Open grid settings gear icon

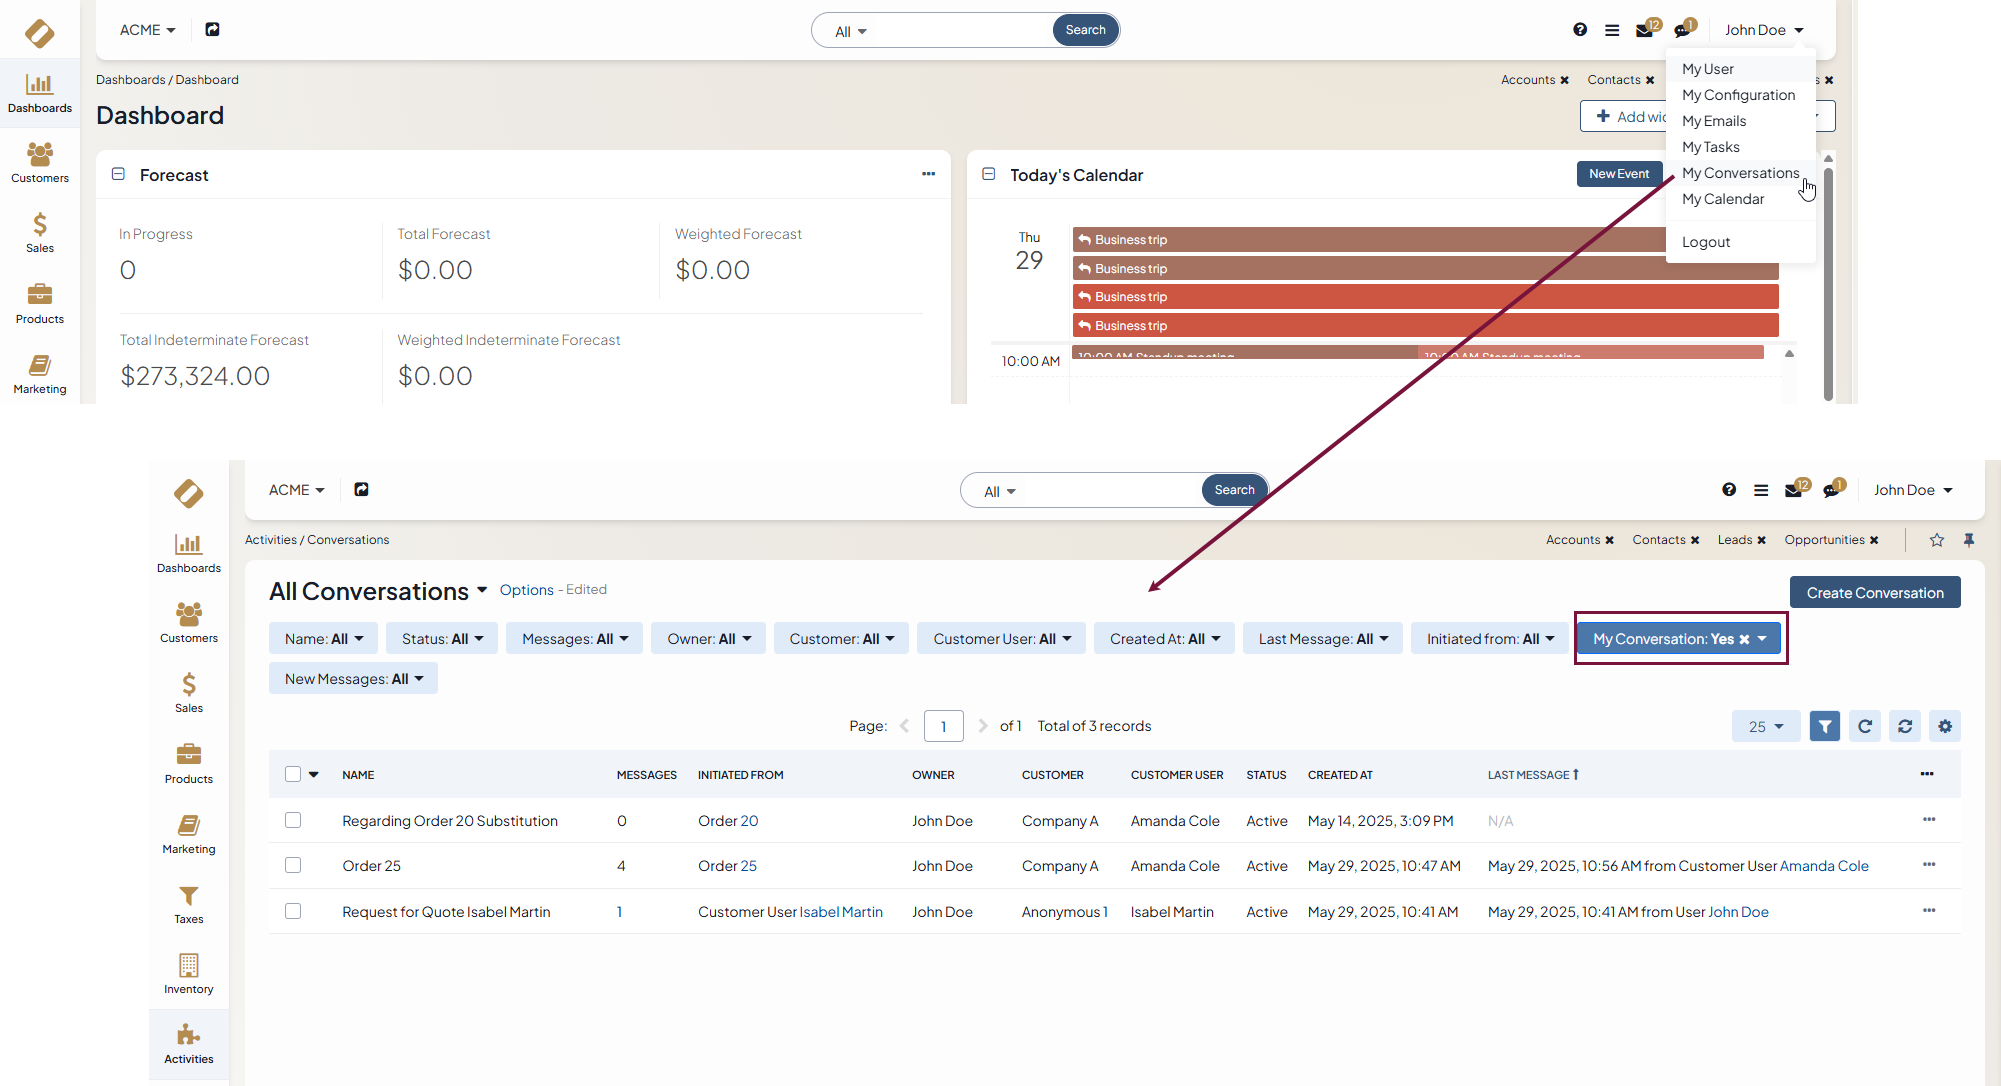1944,726
